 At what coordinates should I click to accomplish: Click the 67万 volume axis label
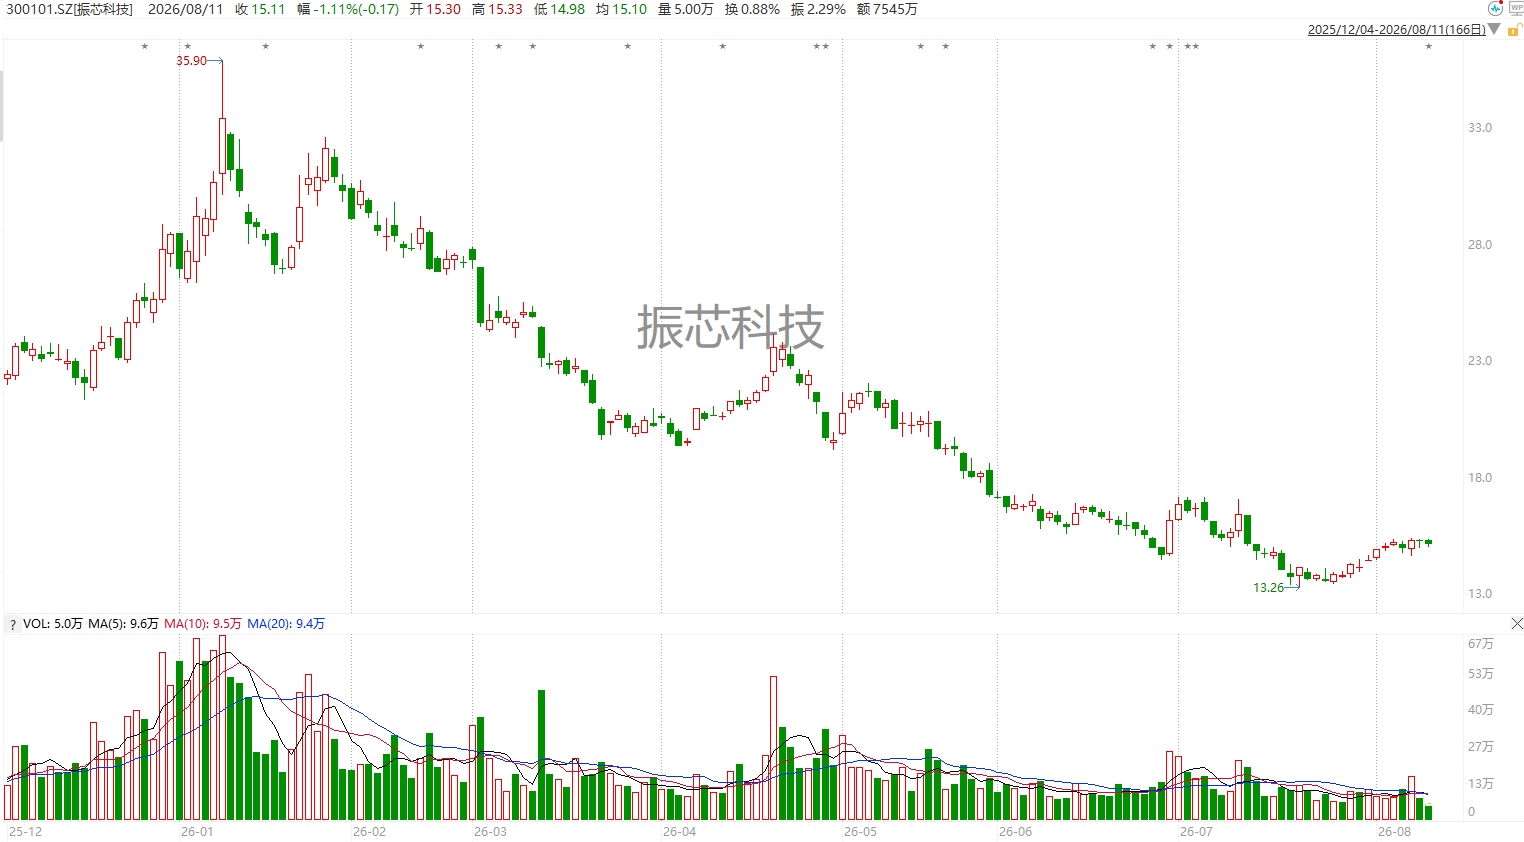click(1480, 644)
